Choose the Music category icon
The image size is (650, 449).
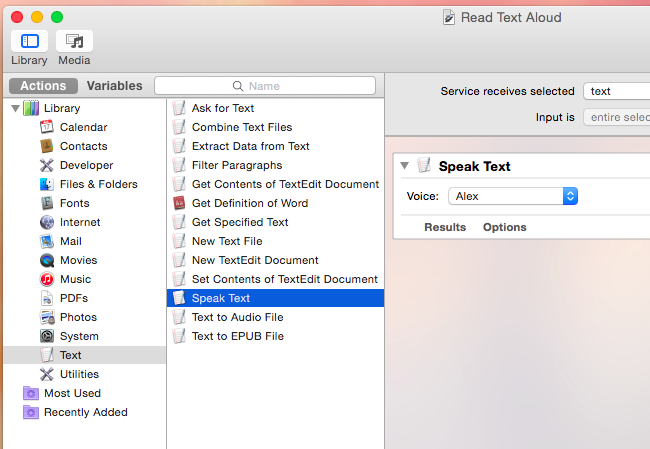(x=47, y=279)
